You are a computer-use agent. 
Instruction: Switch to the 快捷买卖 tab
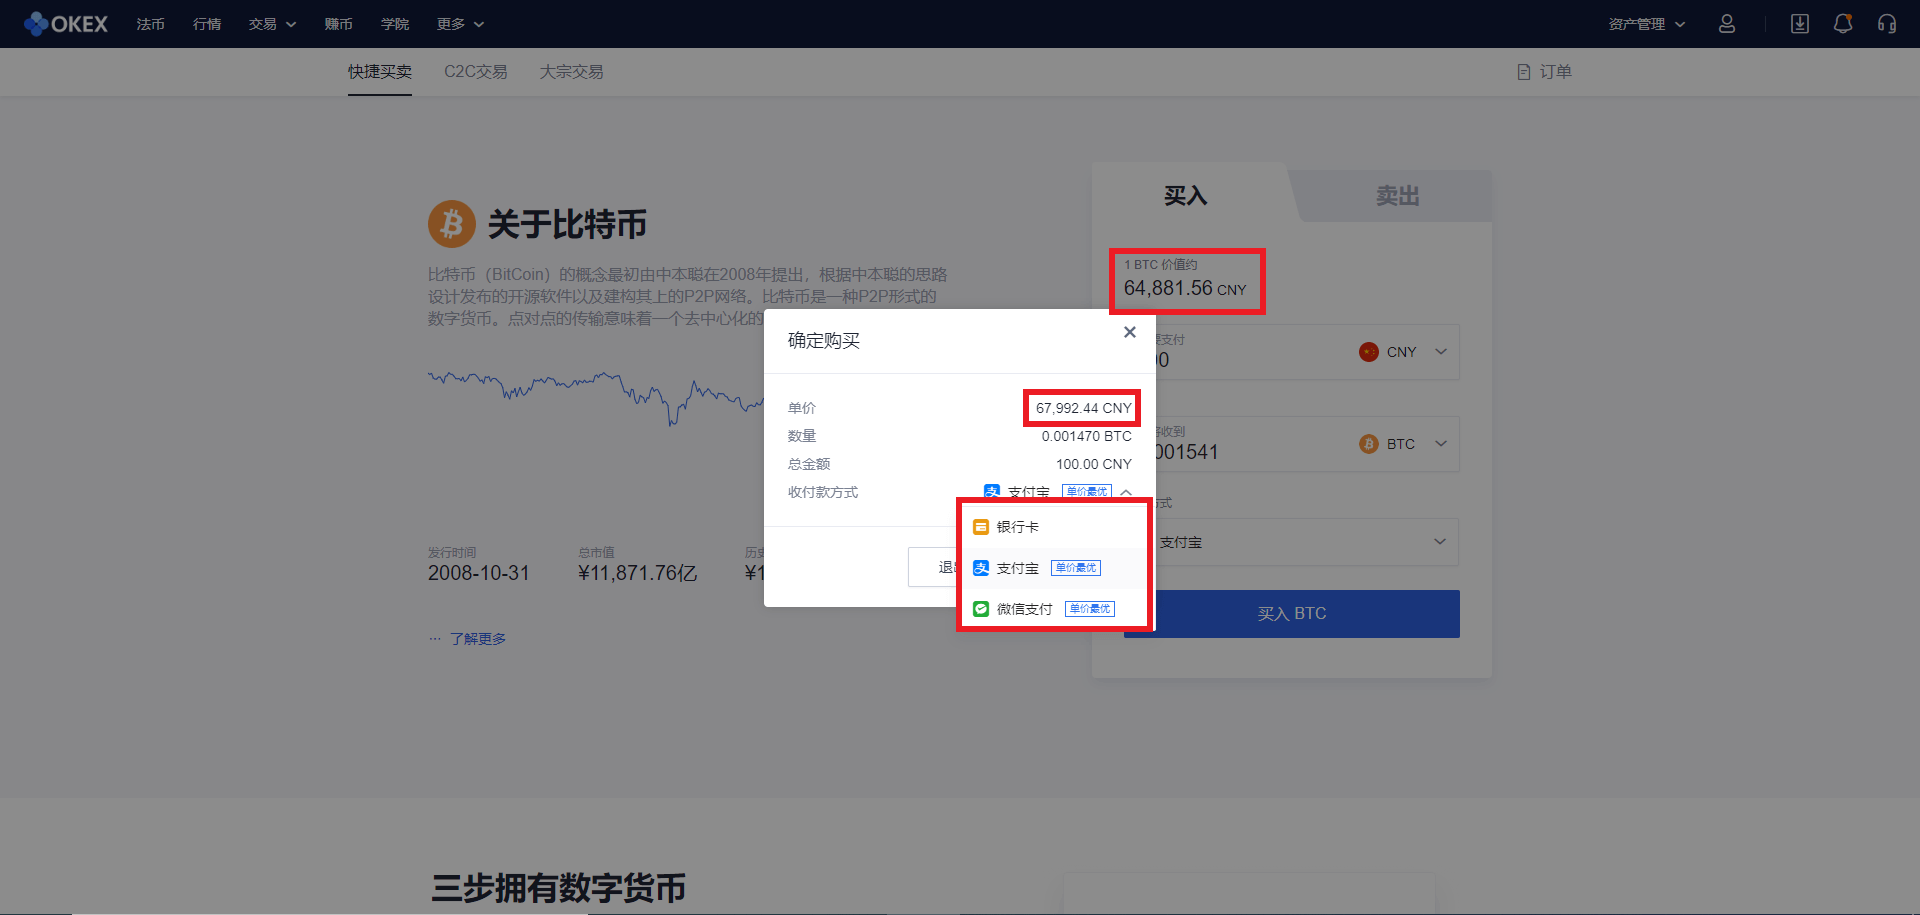tap(380, 72)
